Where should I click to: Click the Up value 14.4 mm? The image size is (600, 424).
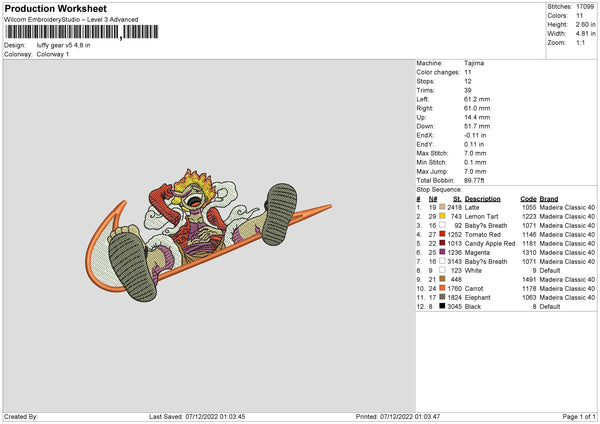477,117
